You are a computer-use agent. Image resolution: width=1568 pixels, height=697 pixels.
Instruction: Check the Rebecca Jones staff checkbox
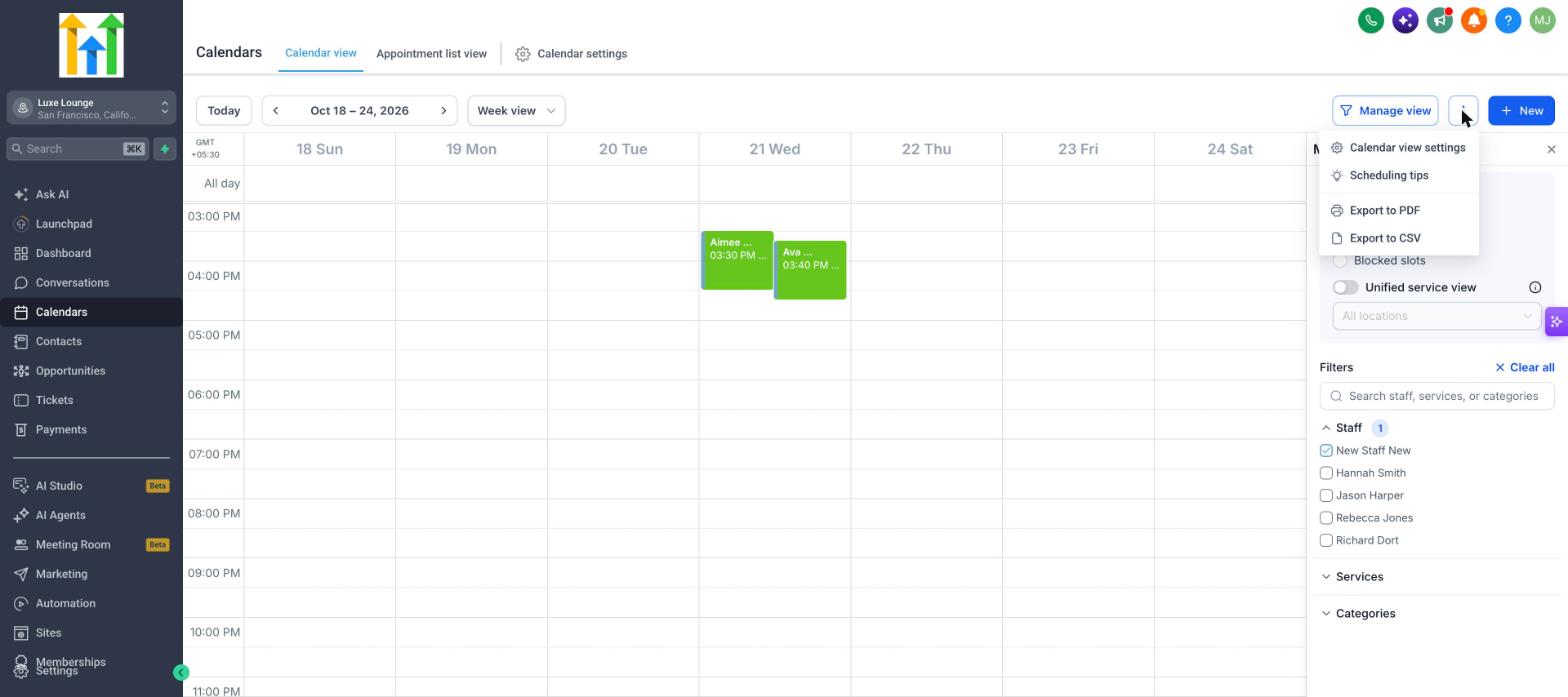coord(1326,518)
